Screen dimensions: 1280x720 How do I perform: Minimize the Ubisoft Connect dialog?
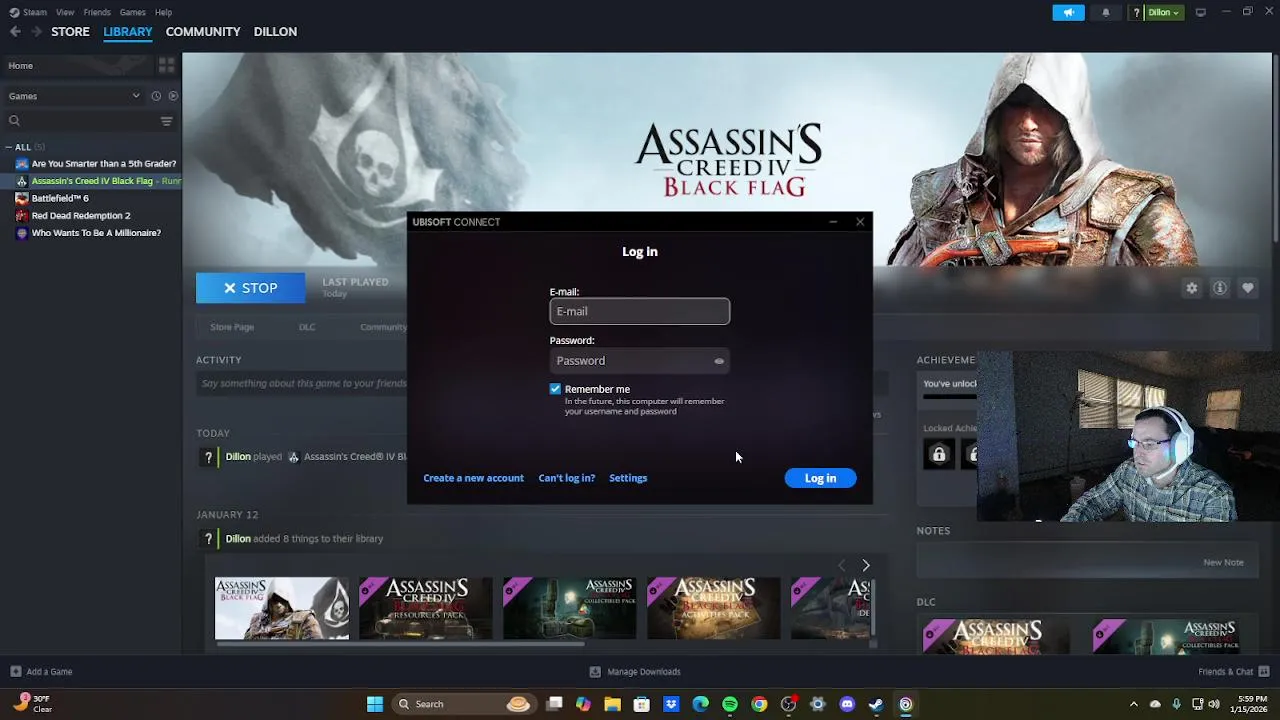tap(833, 222)
